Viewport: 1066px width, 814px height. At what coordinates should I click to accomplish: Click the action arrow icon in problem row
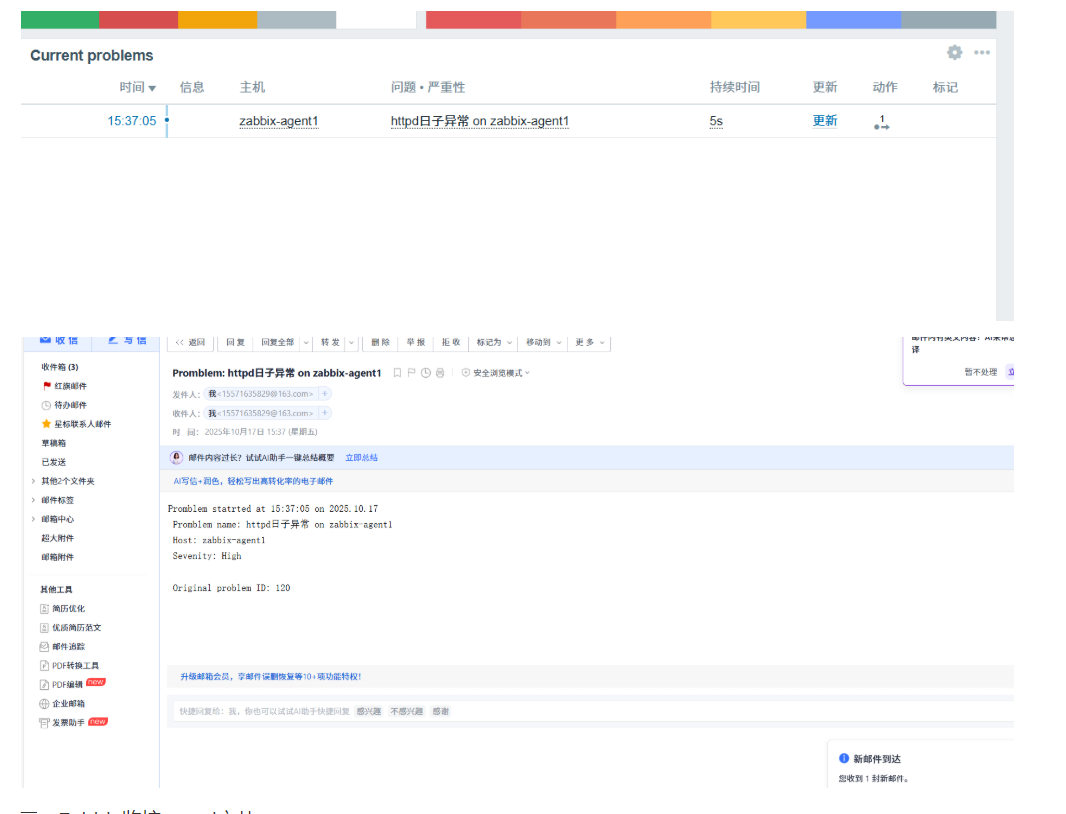[882, 122]
